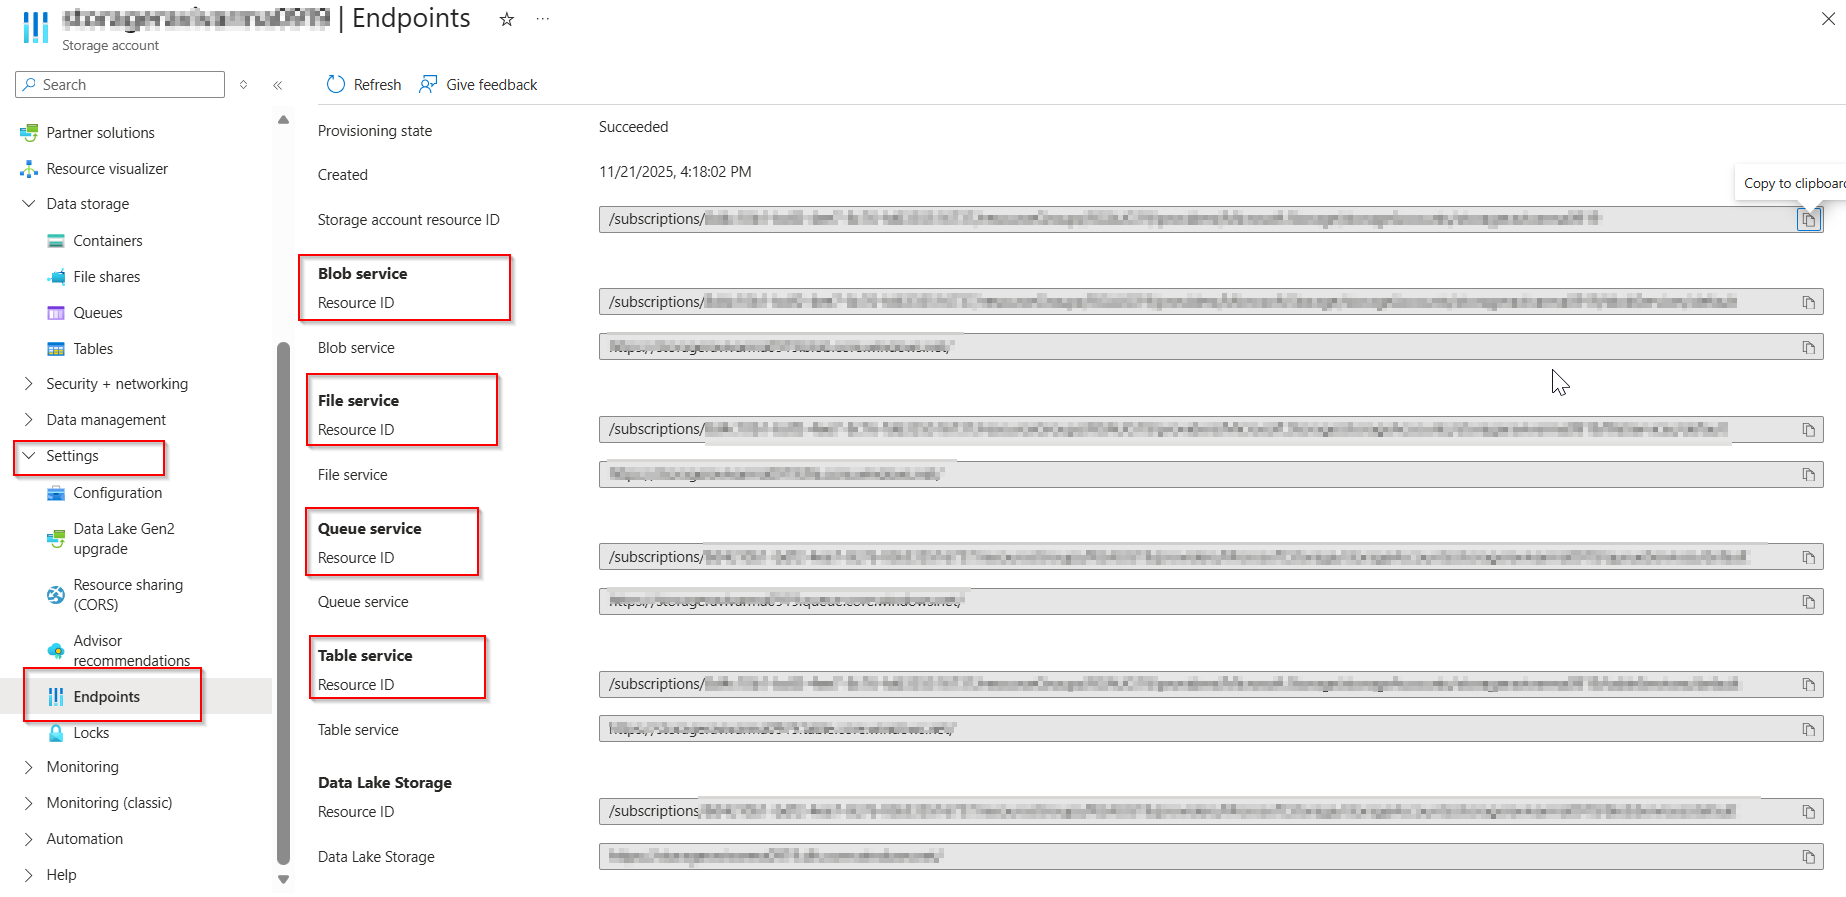This screenshot has width=1846, height=897.
Task: Click the Containers icon in sidebar
Action: (56, 241)
